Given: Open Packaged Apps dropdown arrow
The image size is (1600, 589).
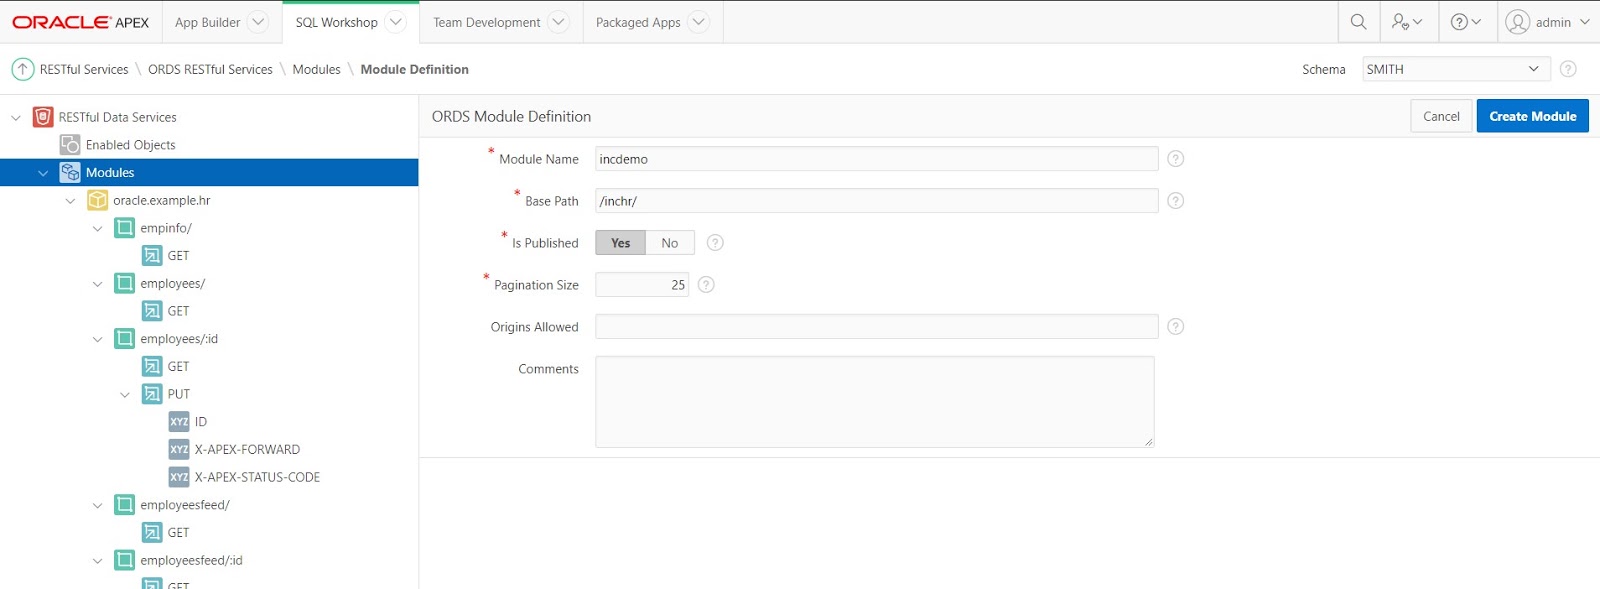Looking at the screenshot, I should click(699, 22).
